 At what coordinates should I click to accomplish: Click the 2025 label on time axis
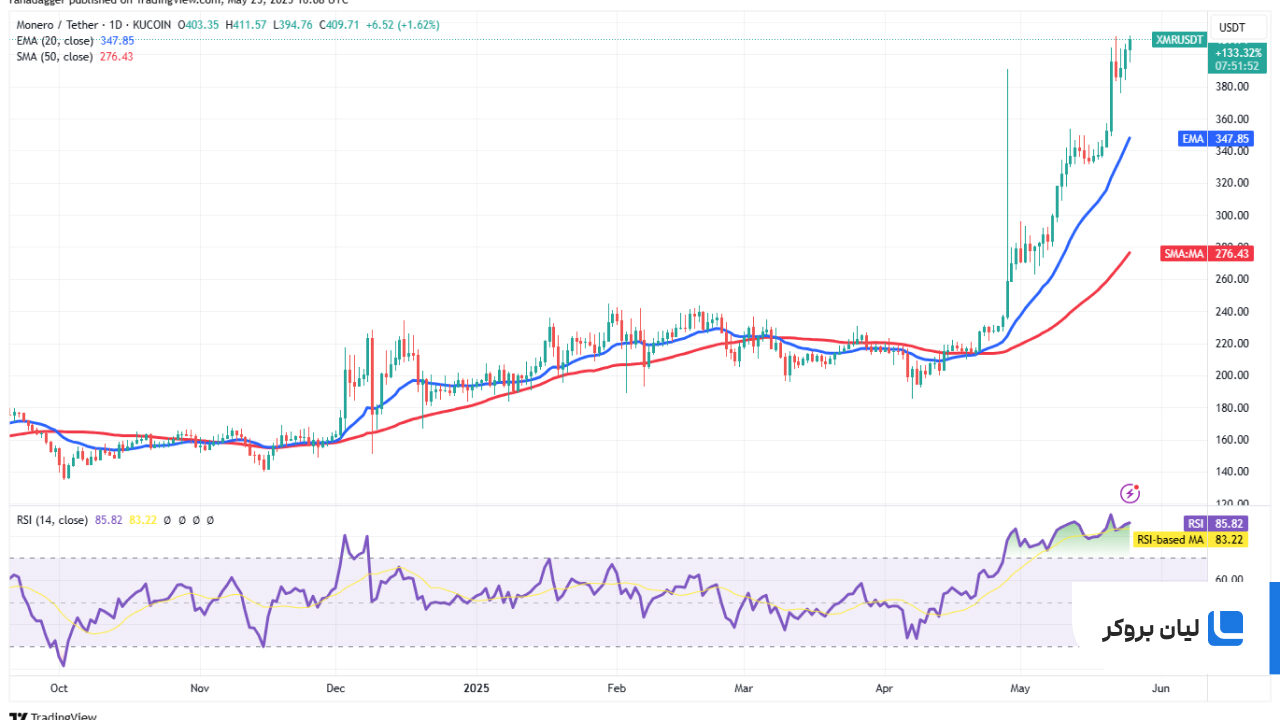coord(476,689)
